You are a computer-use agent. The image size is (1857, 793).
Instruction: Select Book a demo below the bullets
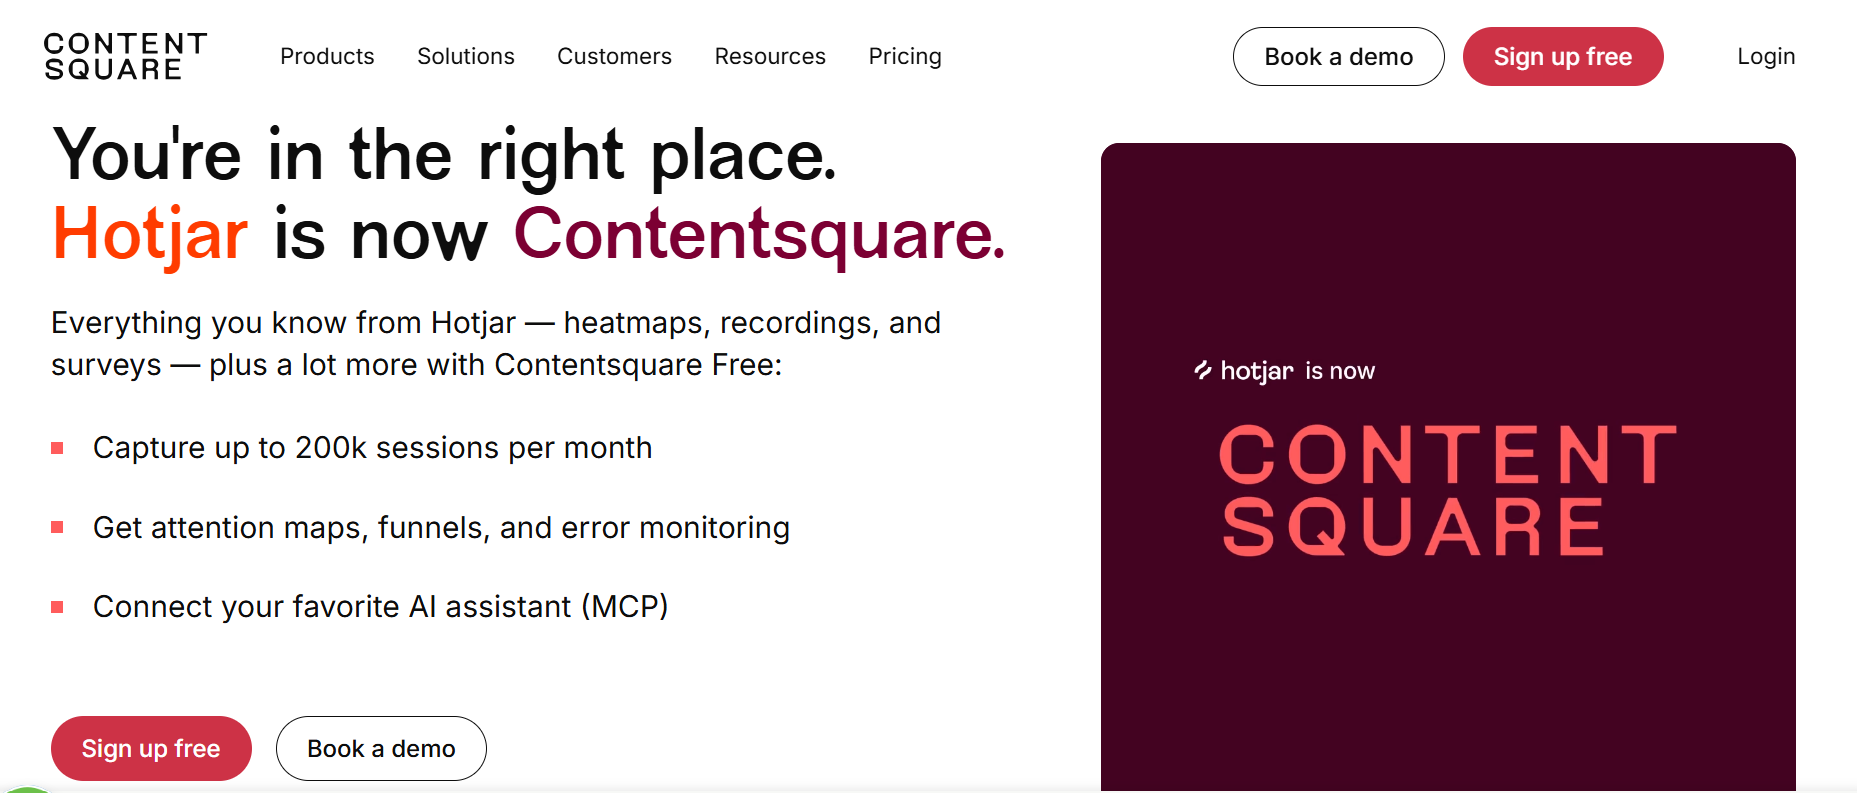pyautogui.click(x=381, y=748)
